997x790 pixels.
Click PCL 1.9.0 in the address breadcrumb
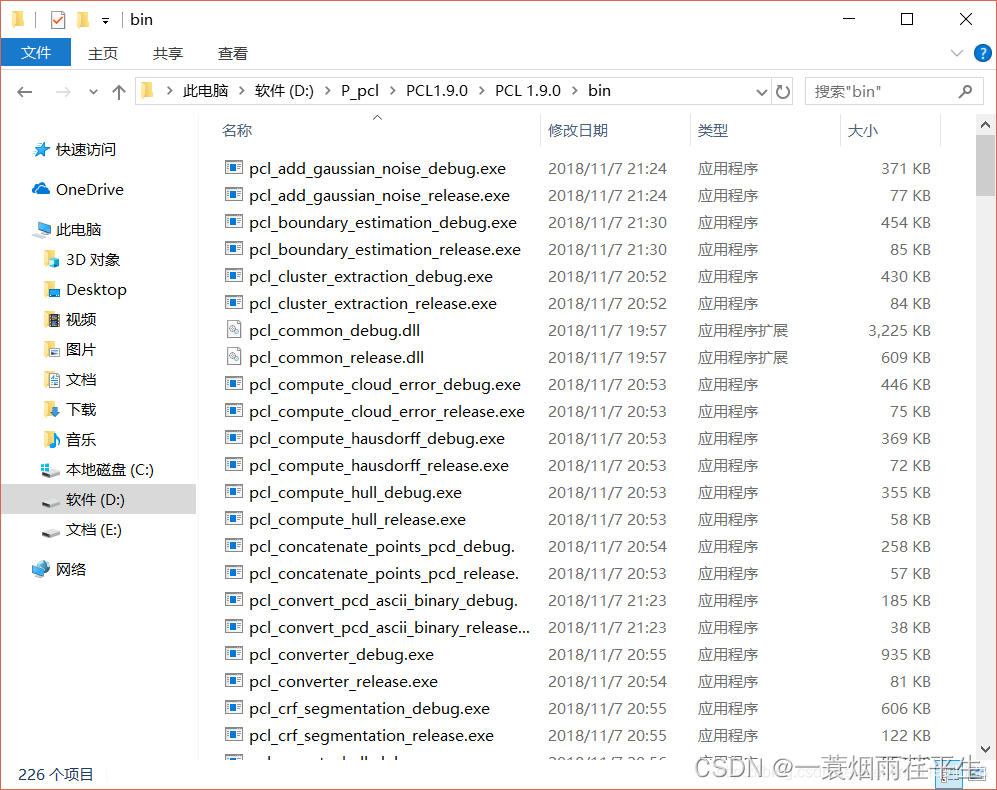[528, 91]
